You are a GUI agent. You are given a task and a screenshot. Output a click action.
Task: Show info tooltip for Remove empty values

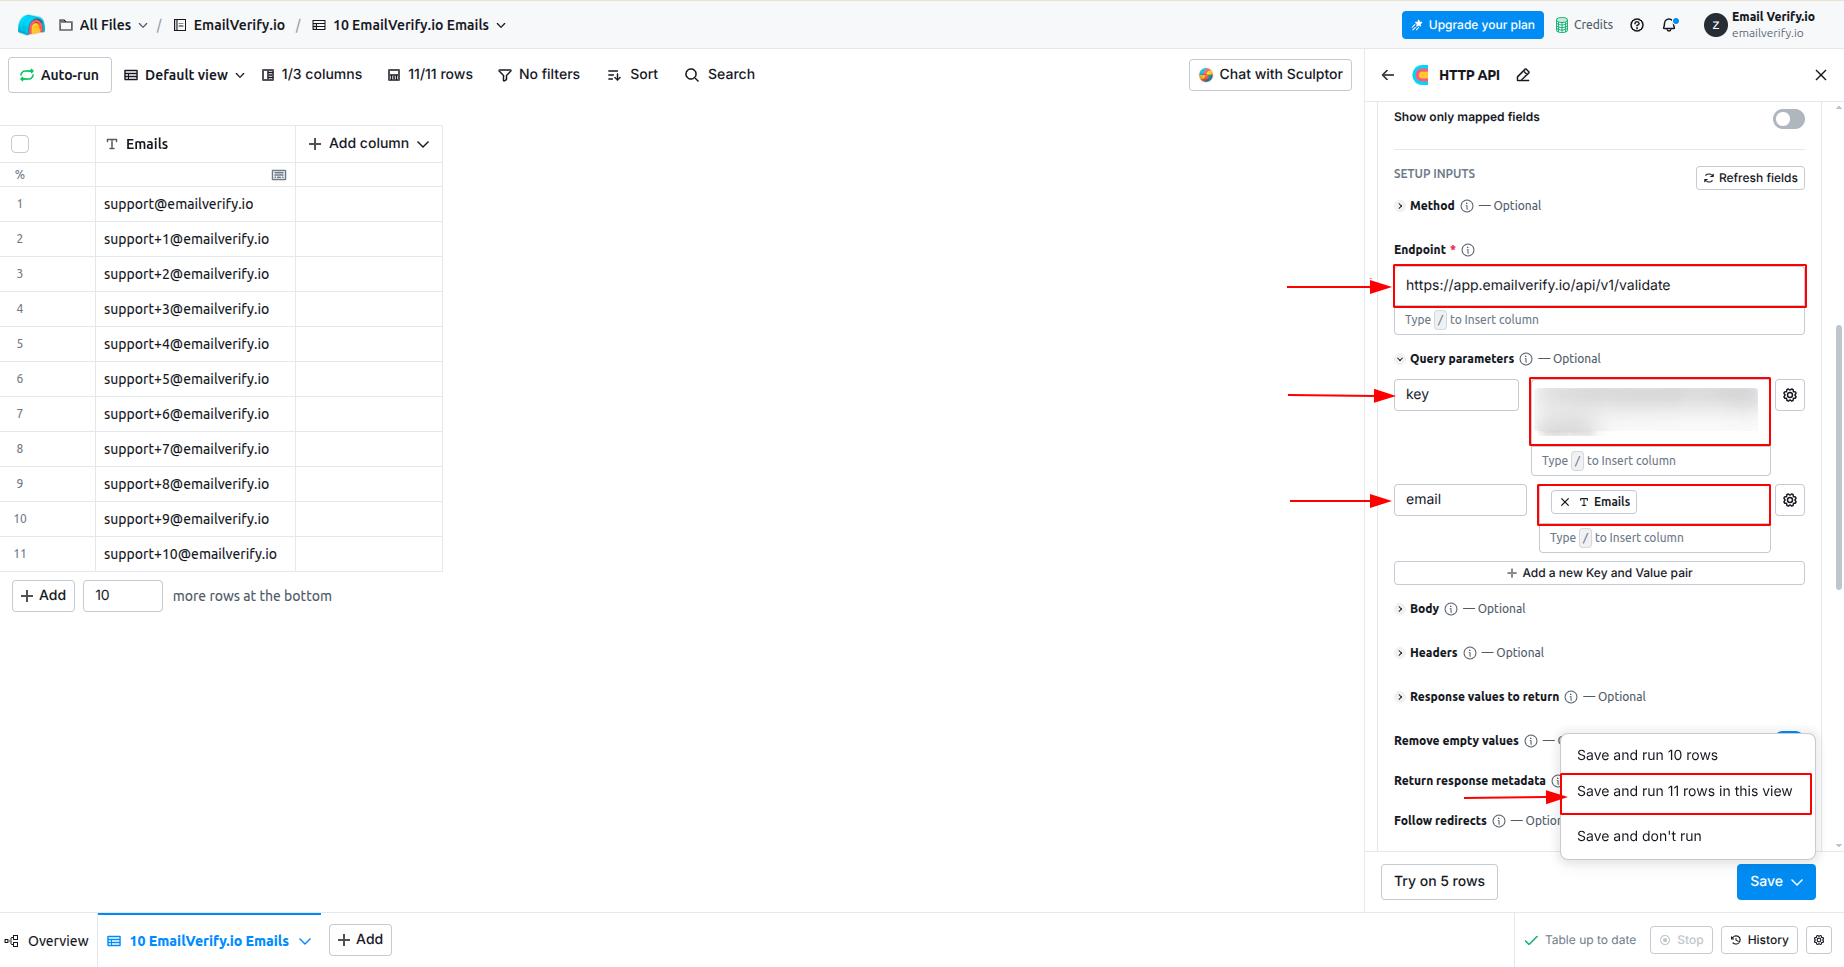(1531, 741)
